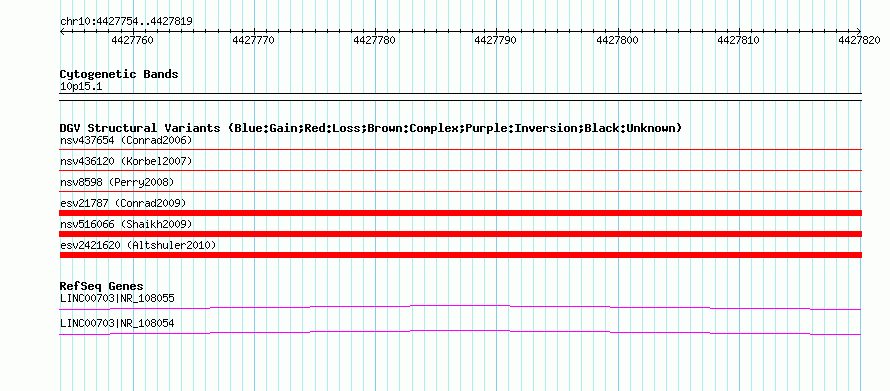
Task: Click the black cytogenetic band 10p15.1 line
Action: click(460, 96)
